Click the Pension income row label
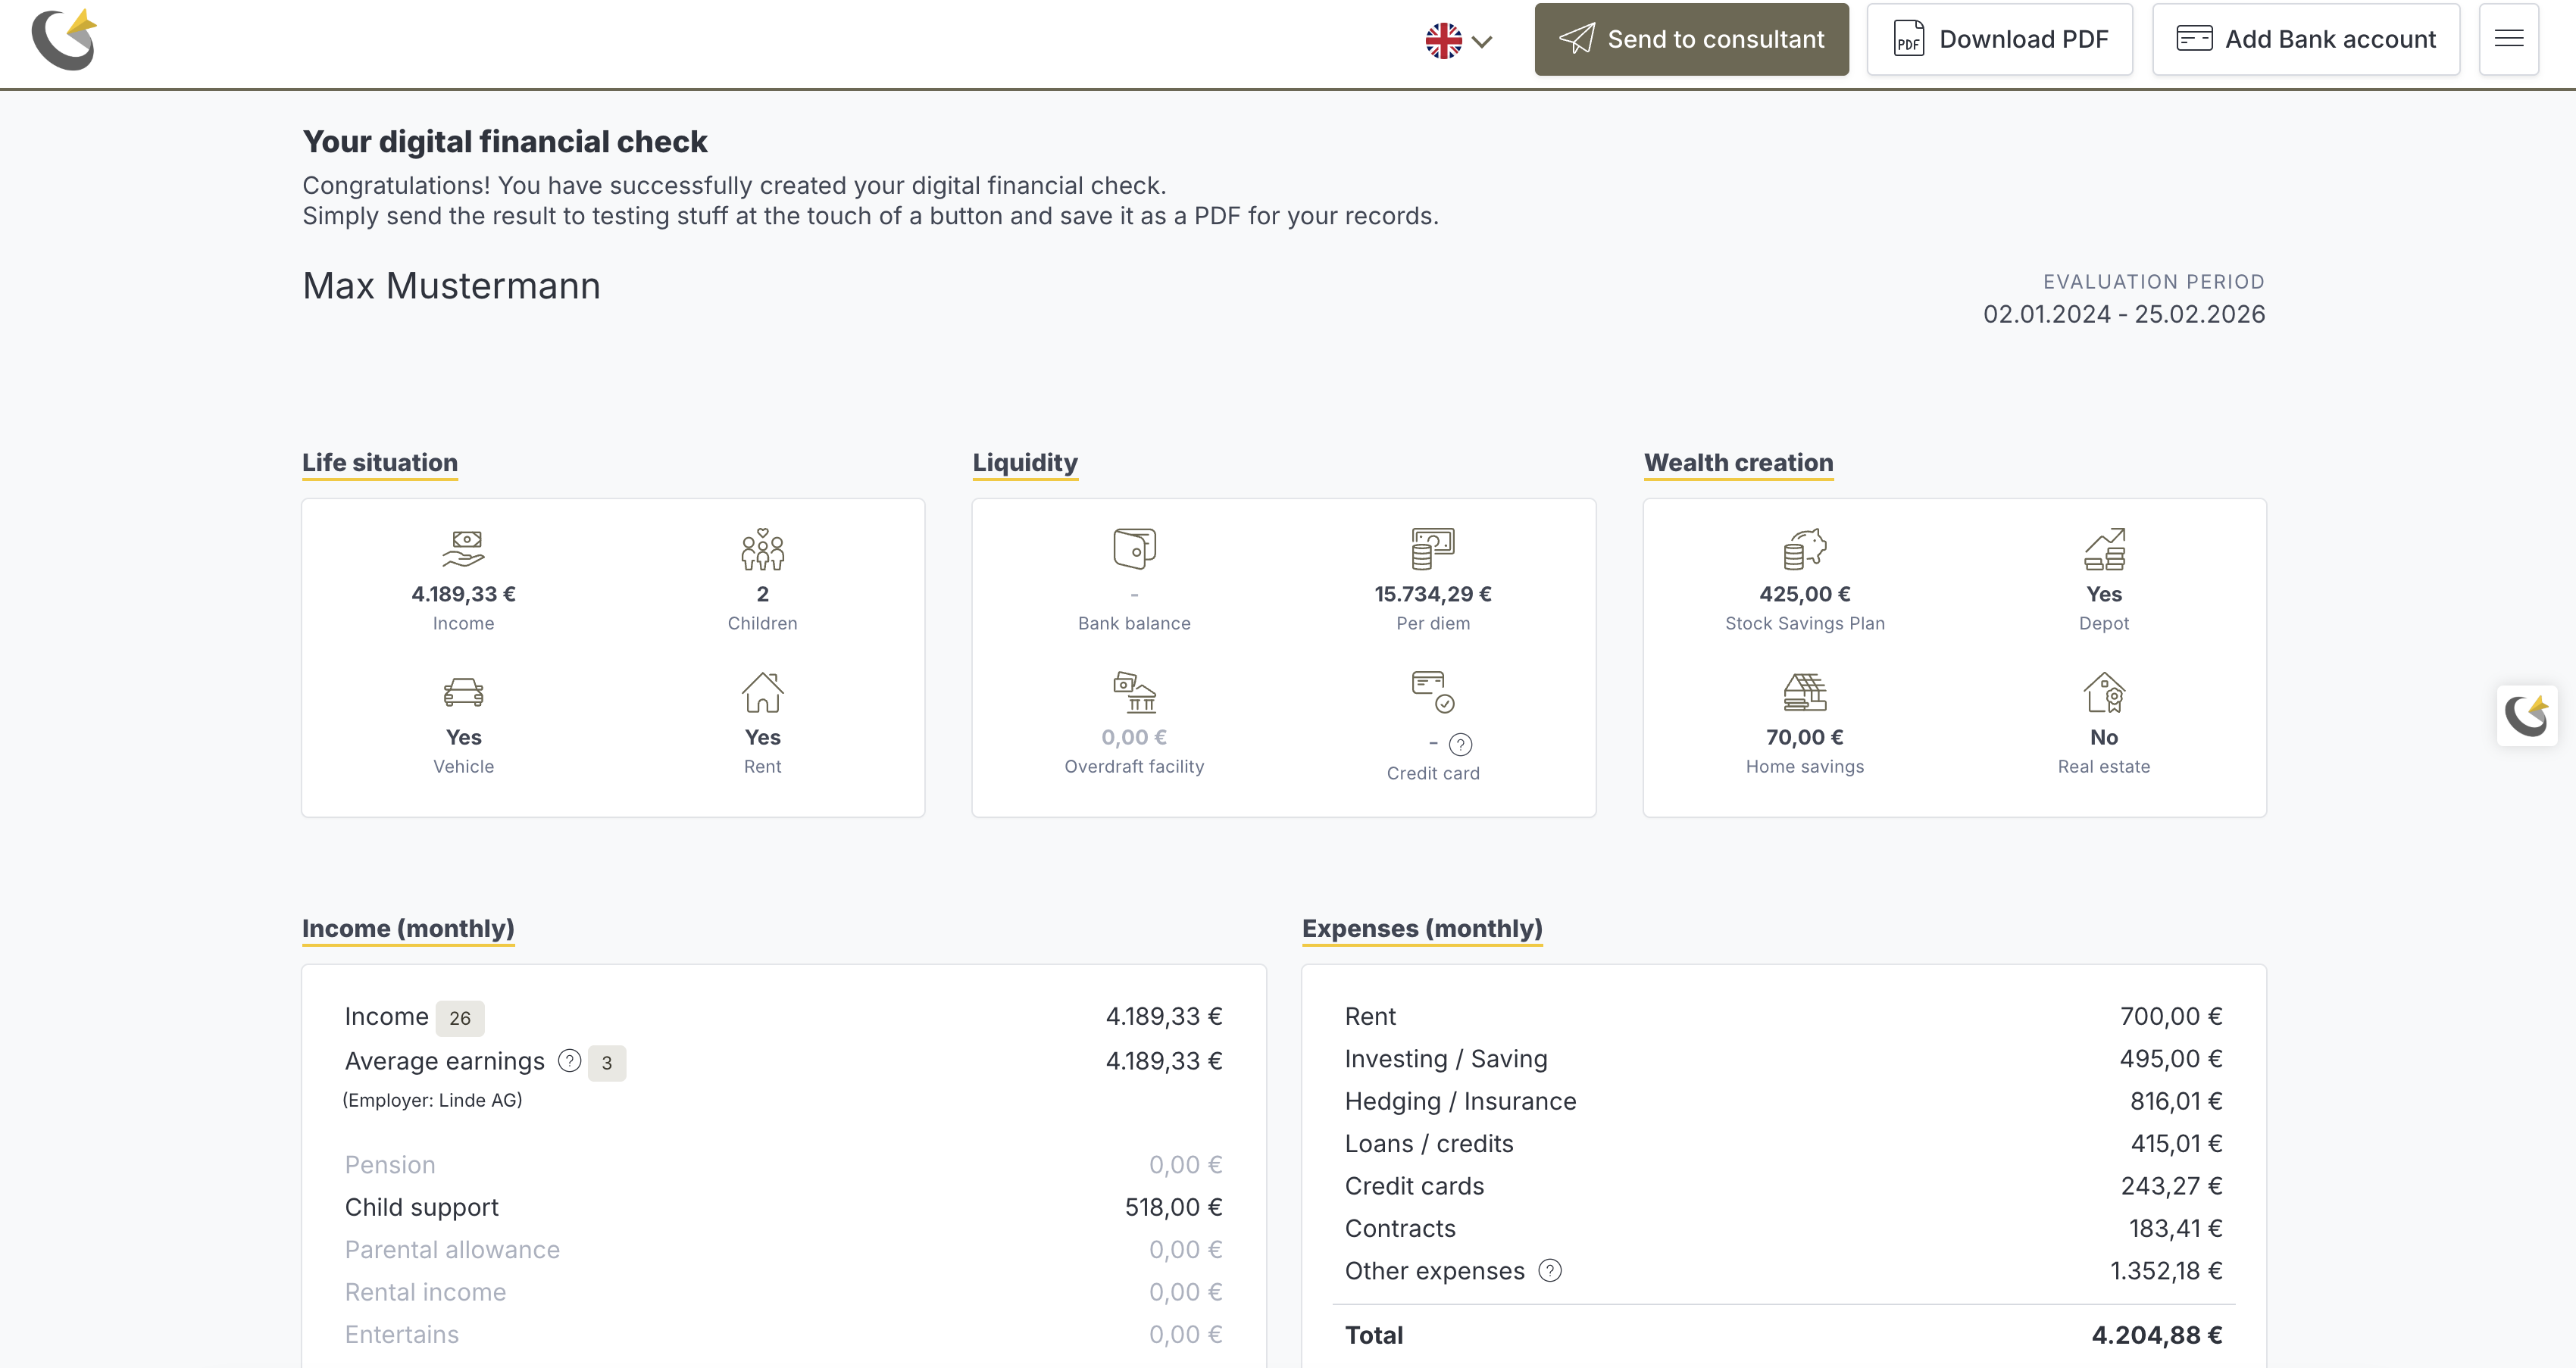 click(x=389, y=1165)
